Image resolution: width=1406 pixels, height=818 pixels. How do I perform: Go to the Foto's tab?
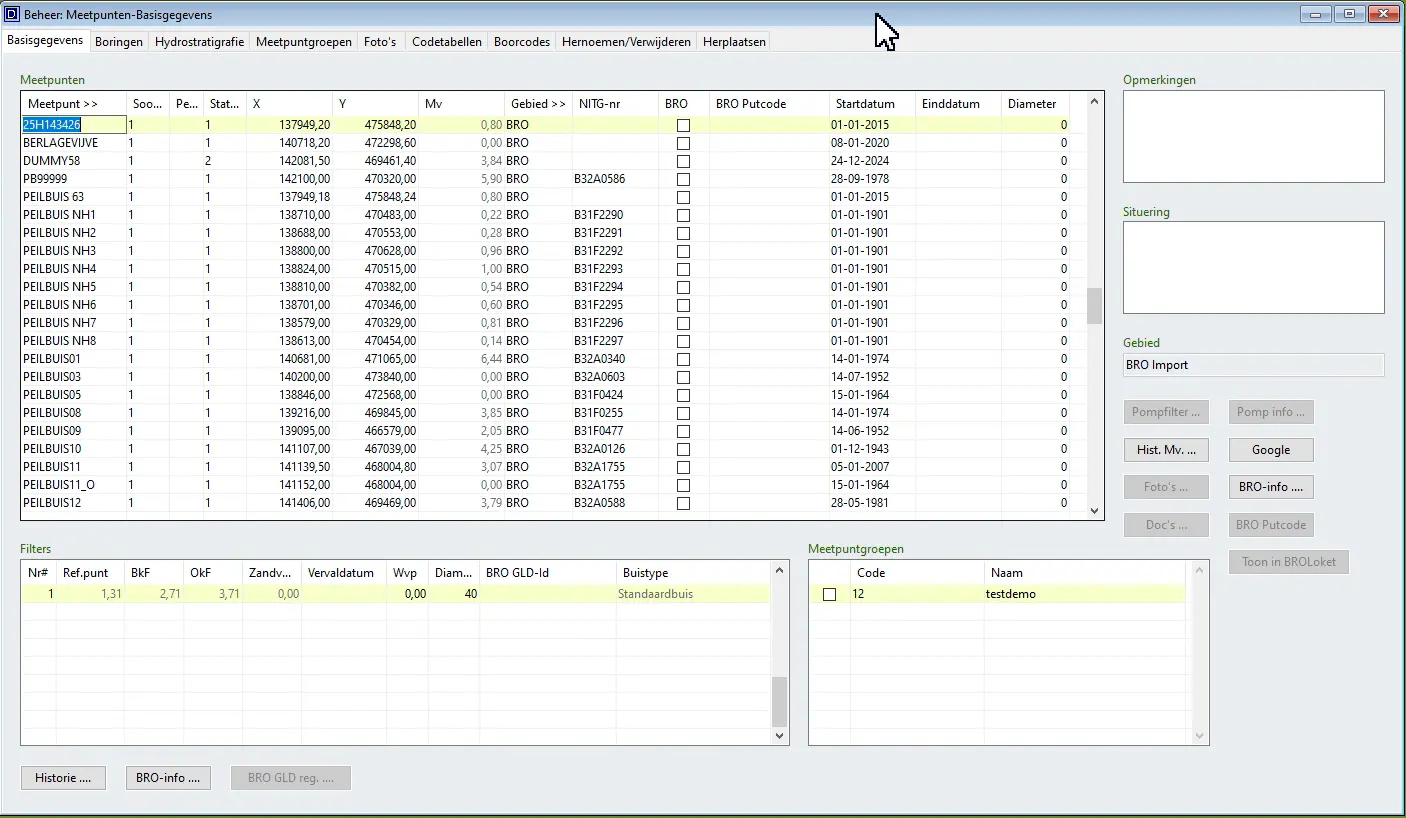380,42
